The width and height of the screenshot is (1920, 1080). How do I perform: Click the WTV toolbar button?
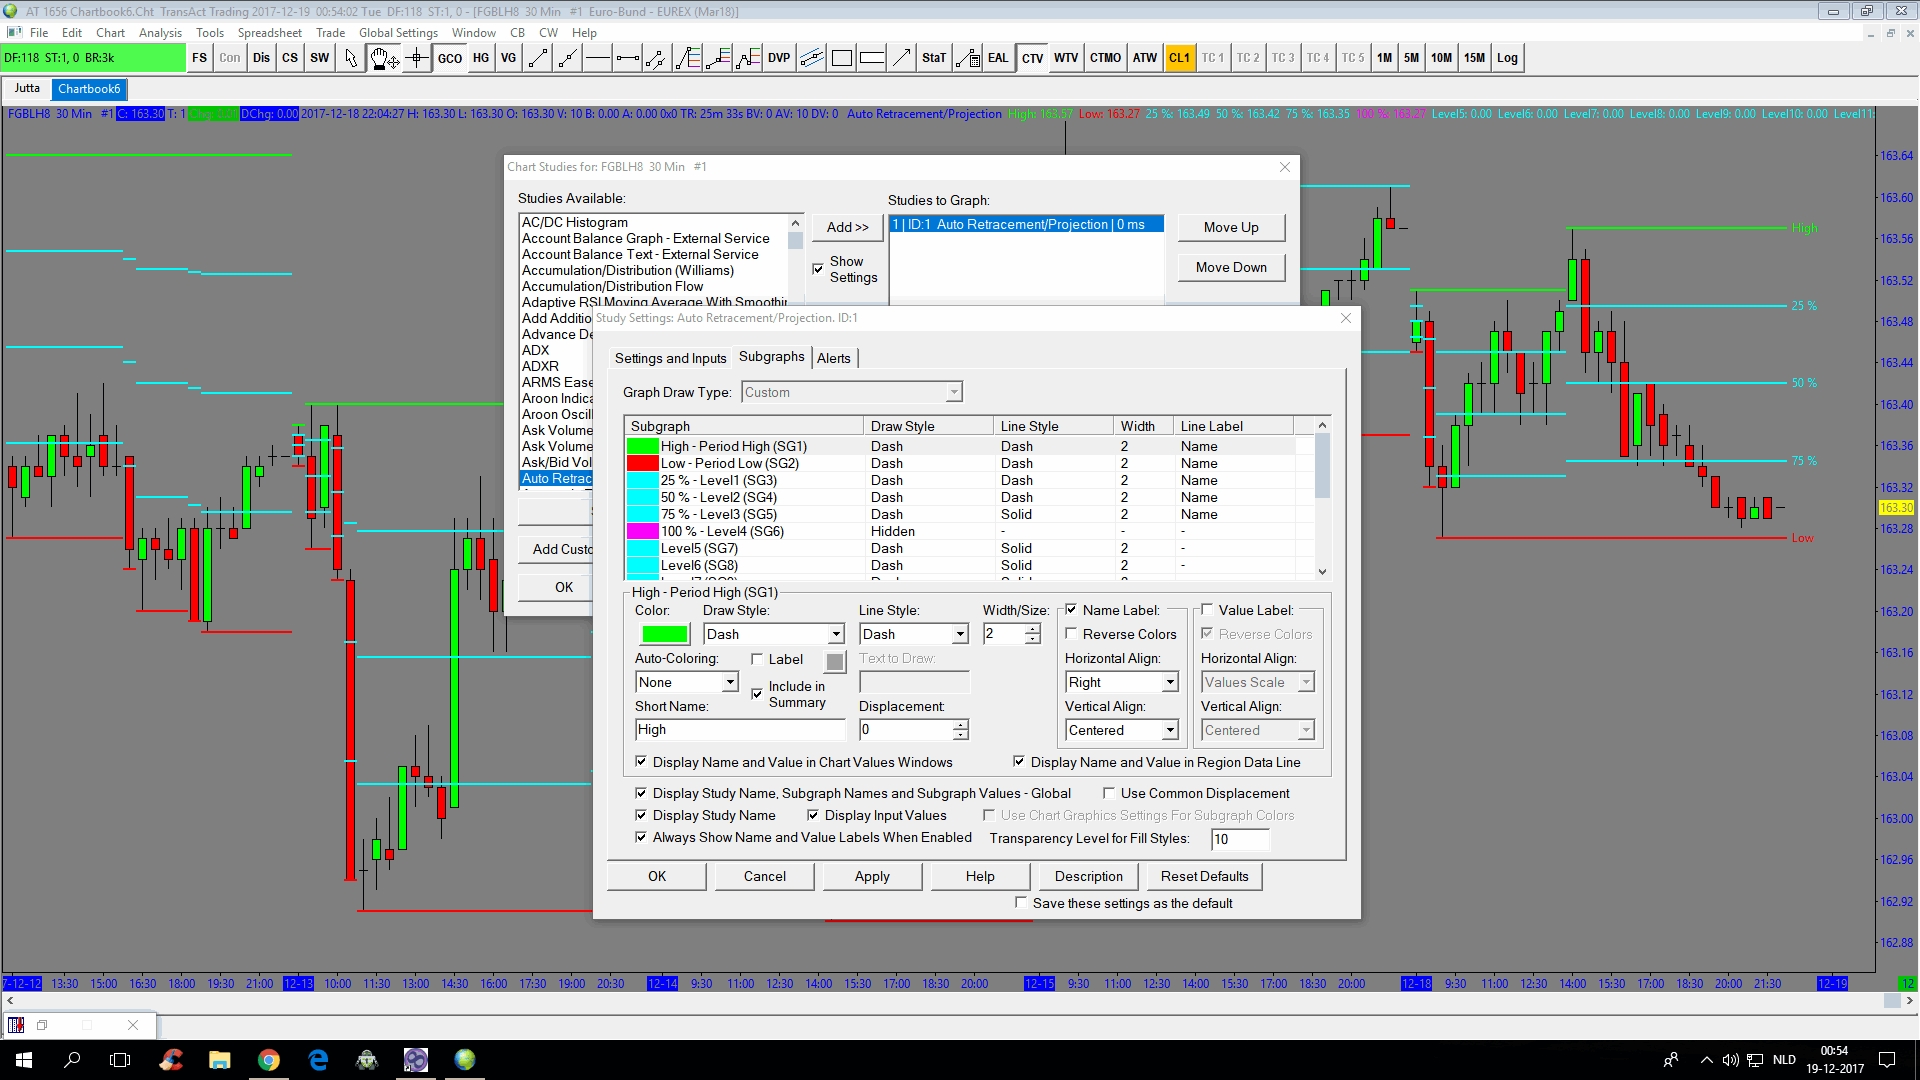pyautogui.click(x=1066, y=58)
